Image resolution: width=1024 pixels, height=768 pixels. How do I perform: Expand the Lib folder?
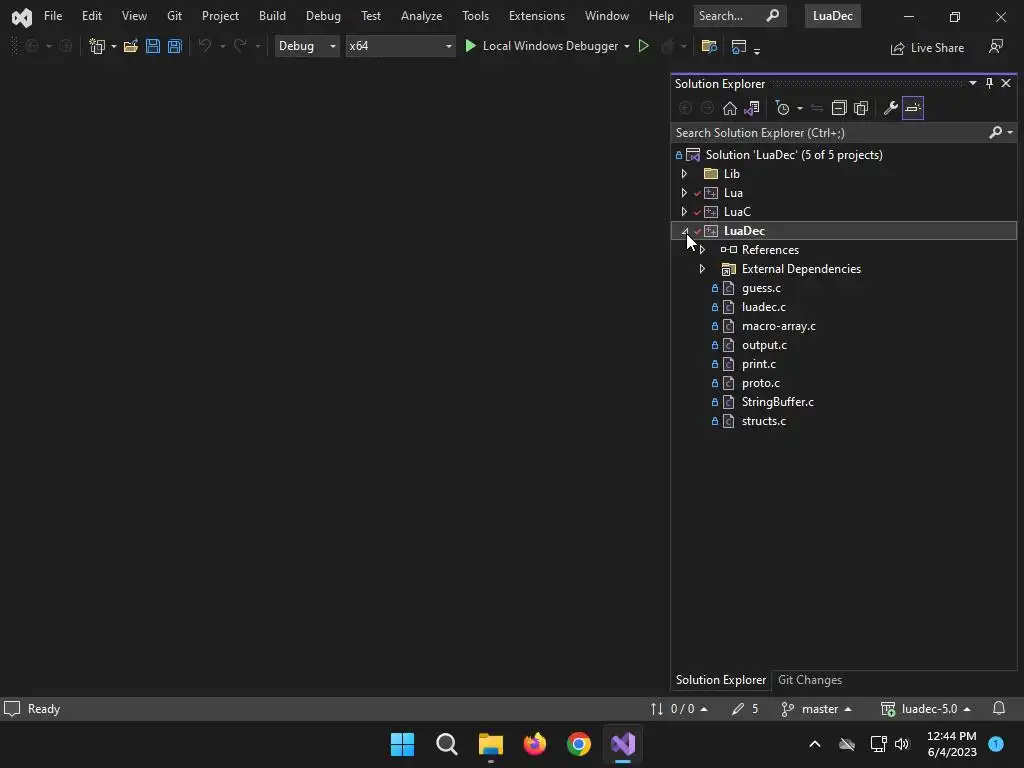coord(684,174)
